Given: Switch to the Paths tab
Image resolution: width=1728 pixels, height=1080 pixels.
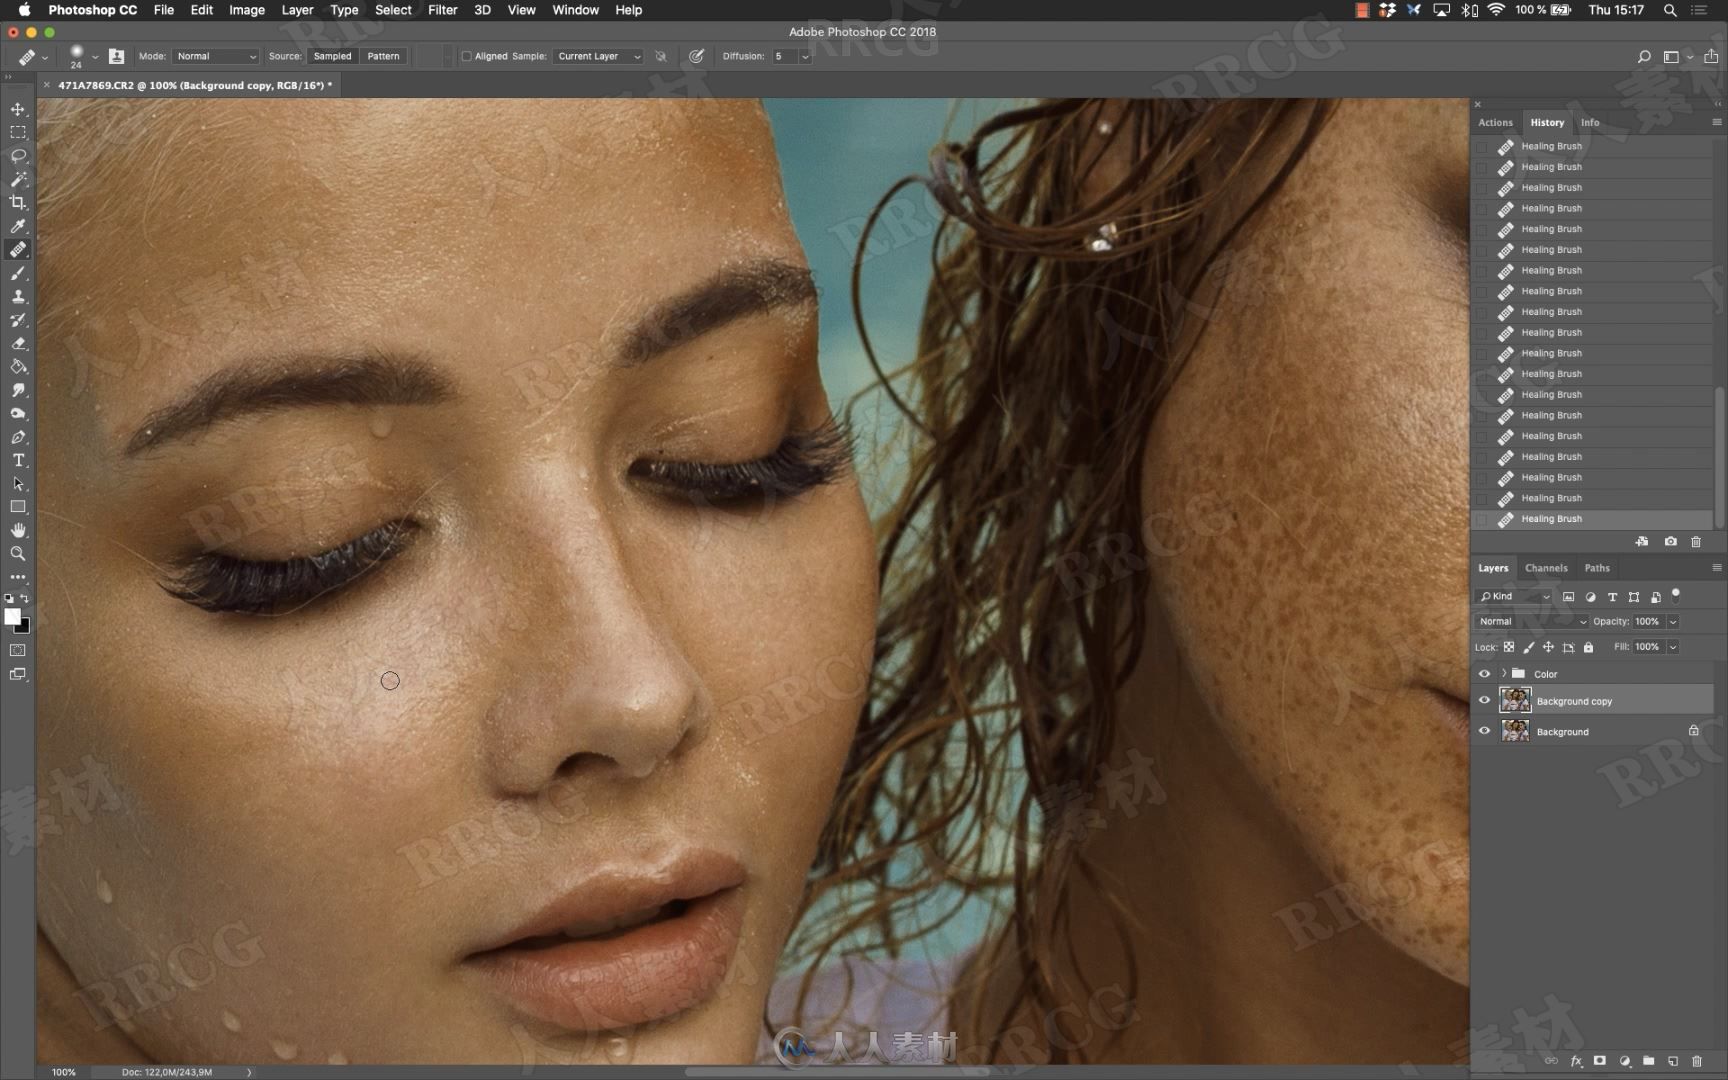Looking at the screenshot, I should pos(1597,568).
